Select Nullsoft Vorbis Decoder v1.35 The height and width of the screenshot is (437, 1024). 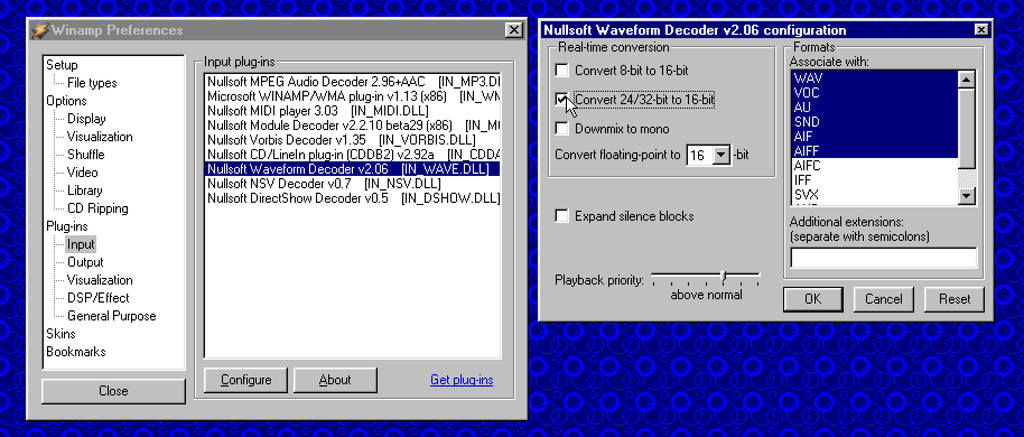pyautogui.click(x=353, y=140)
